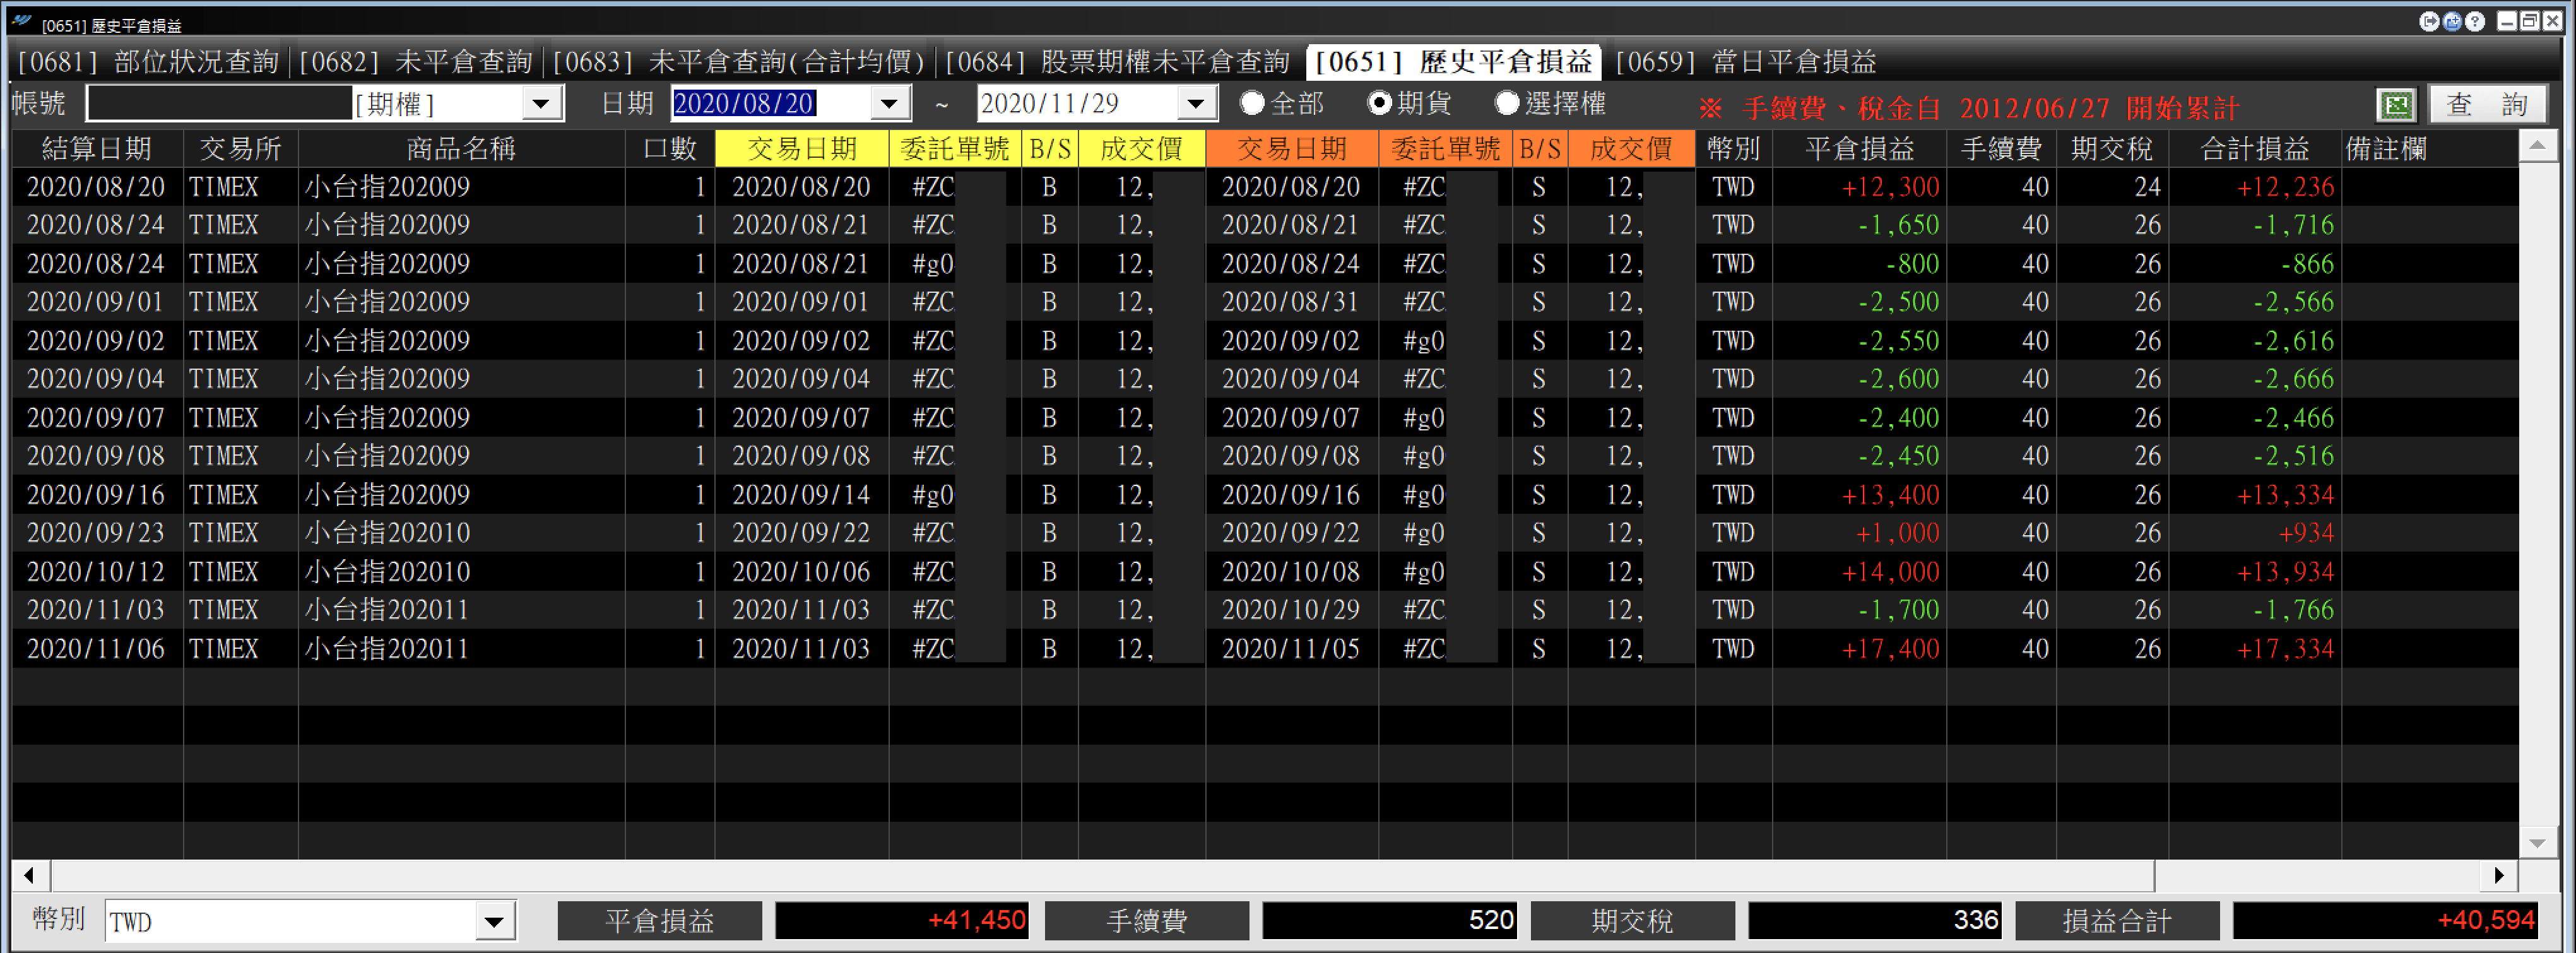Click the application logo icon at top-left

(22, 21)
